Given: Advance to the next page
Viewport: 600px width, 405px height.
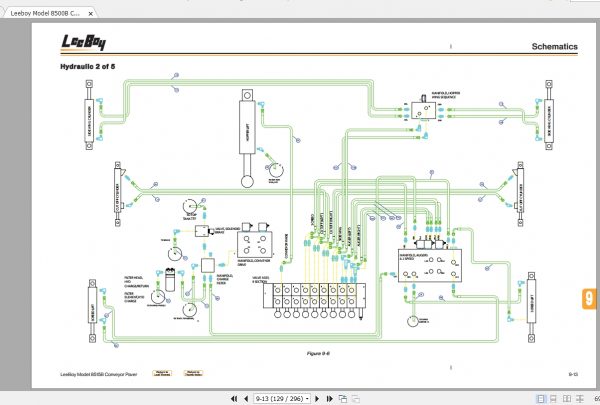Looking at the screenshot, I should coord(317,398).
